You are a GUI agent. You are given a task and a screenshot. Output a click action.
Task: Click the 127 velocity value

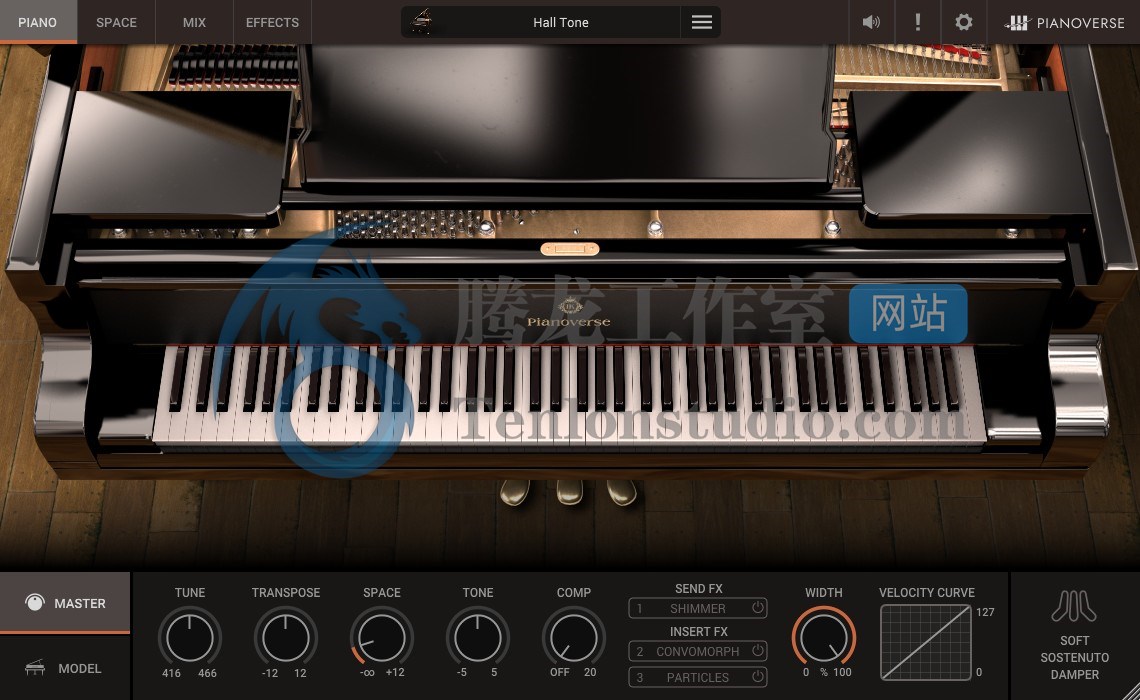985,612
